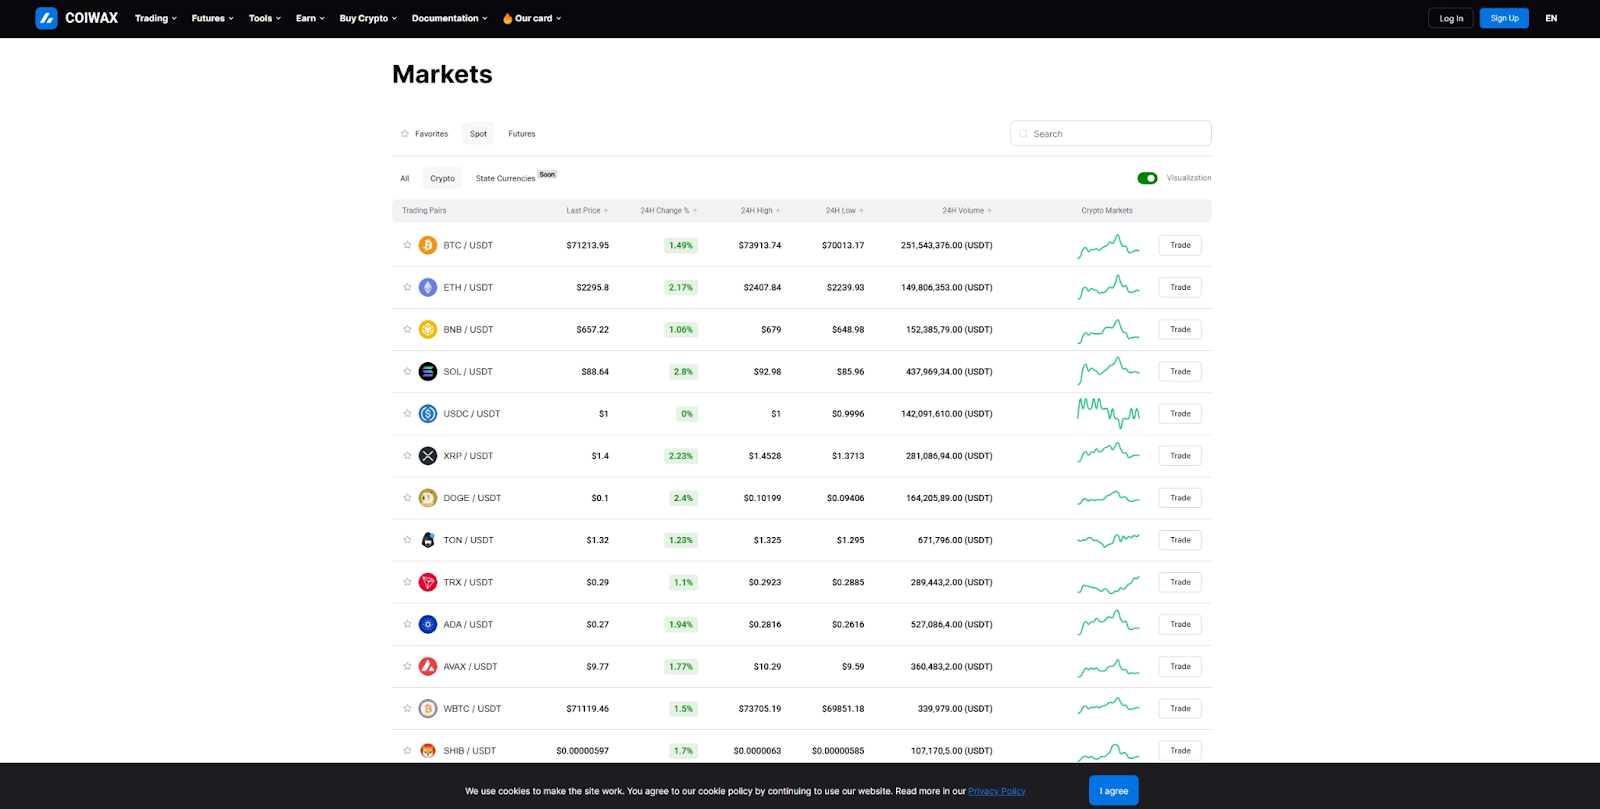The height and width of the screenshot is (809, 1600).
Task: Select the Spot markets tab
Action: (x=478, y=134)
